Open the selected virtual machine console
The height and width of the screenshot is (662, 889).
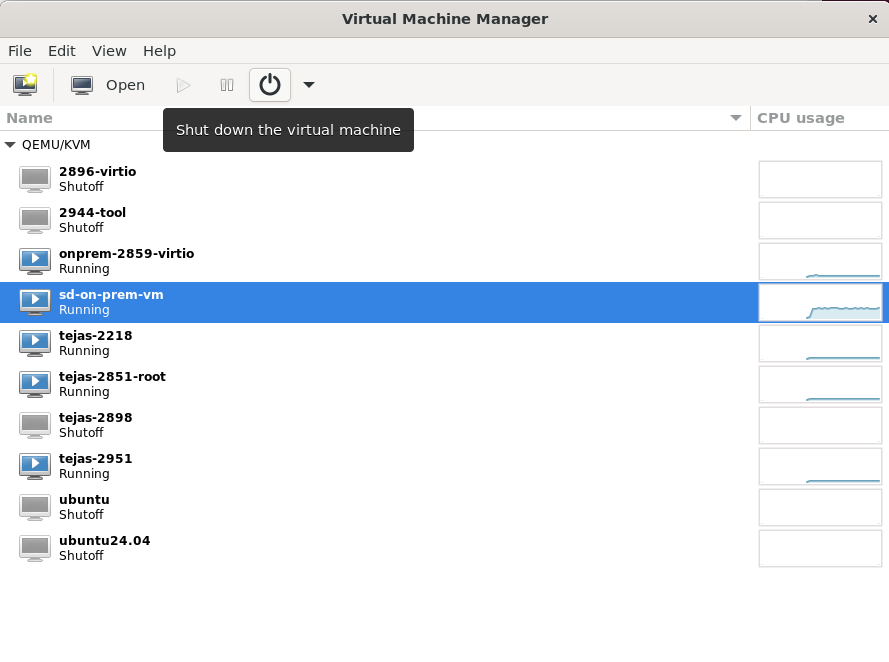108,85
